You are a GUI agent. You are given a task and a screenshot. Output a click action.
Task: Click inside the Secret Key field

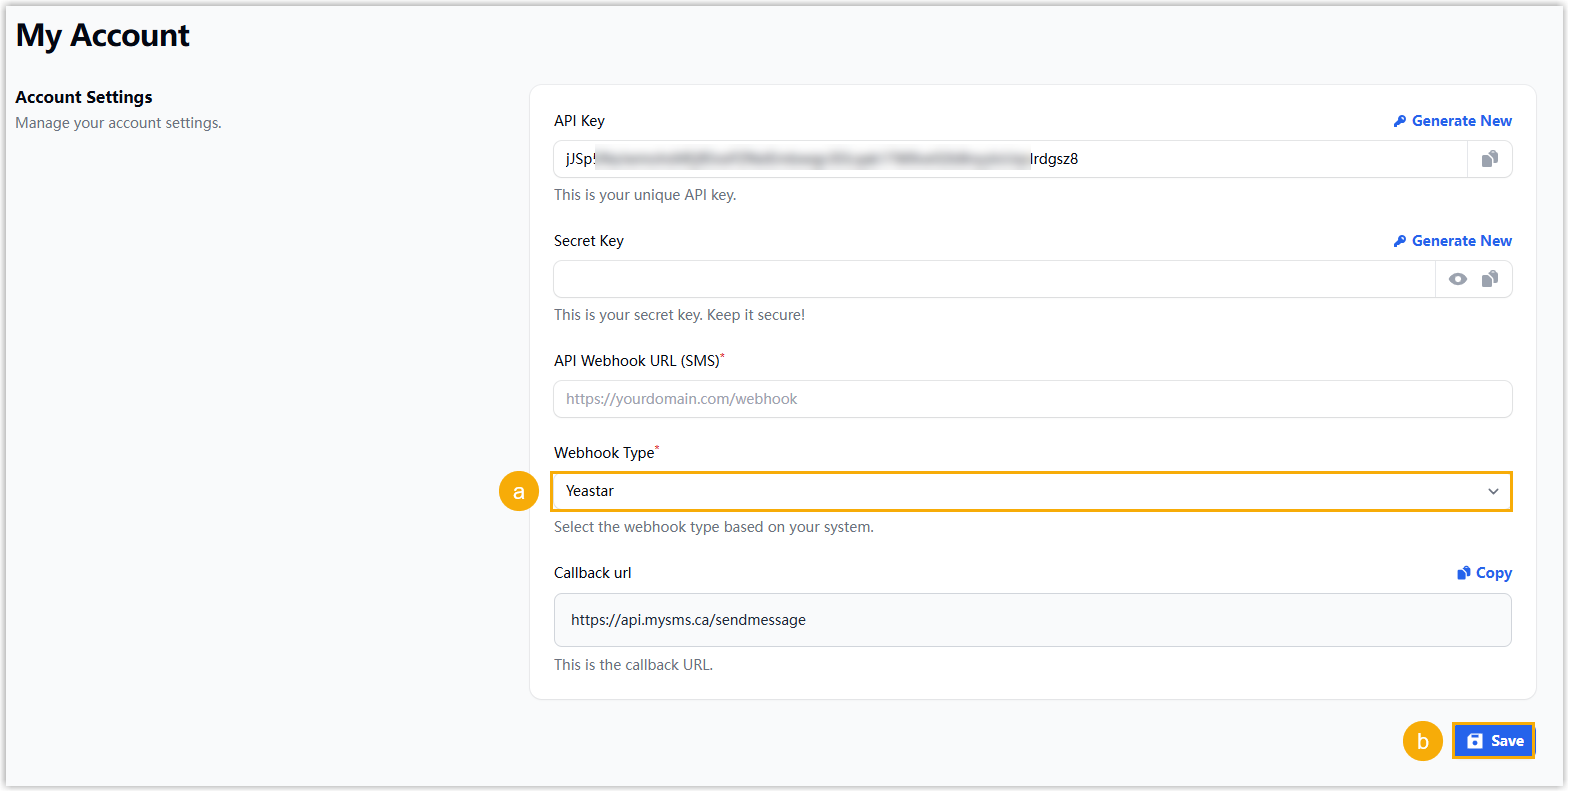coord(994,279)
